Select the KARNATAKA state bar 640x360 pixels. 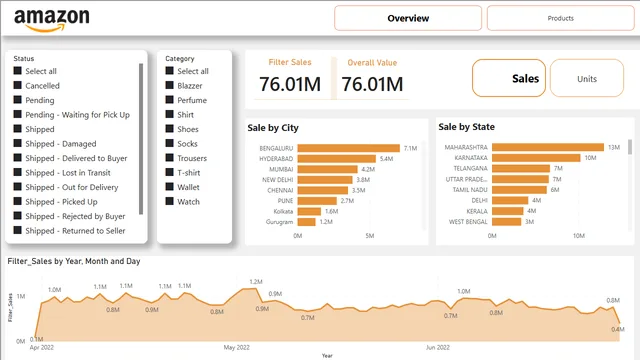[x=536, y=158]
